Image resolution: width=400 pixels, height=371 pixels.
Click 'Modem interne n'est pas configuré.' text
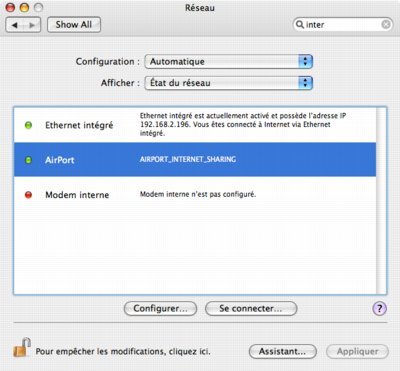pyautogui.click(x=198, y=194)
